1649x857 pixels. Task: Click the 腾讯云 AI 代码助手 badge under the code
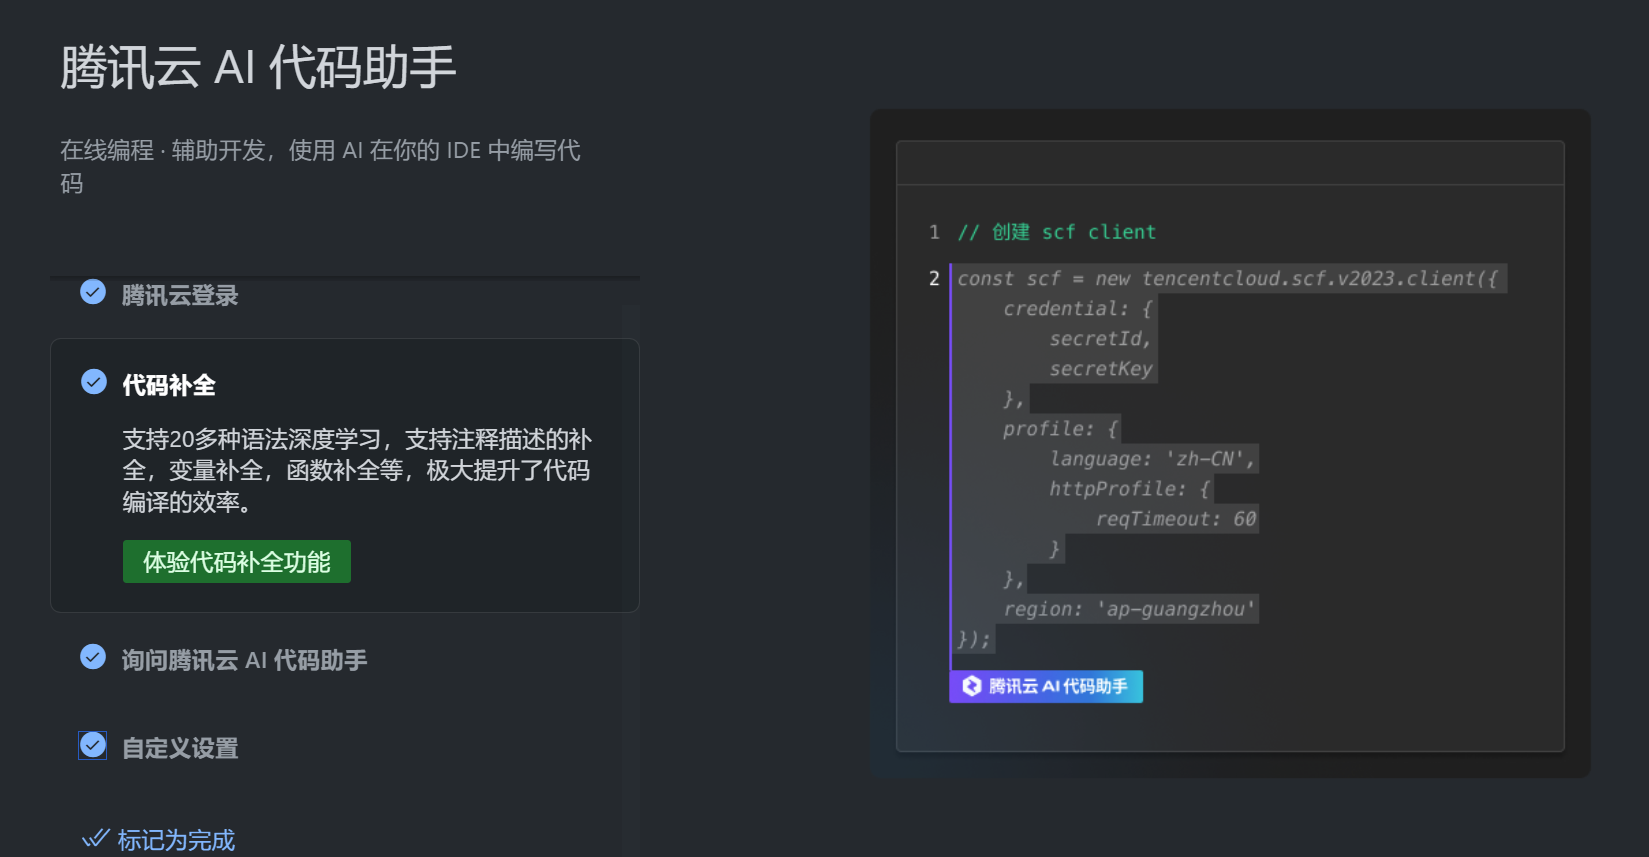(1046, 686)
